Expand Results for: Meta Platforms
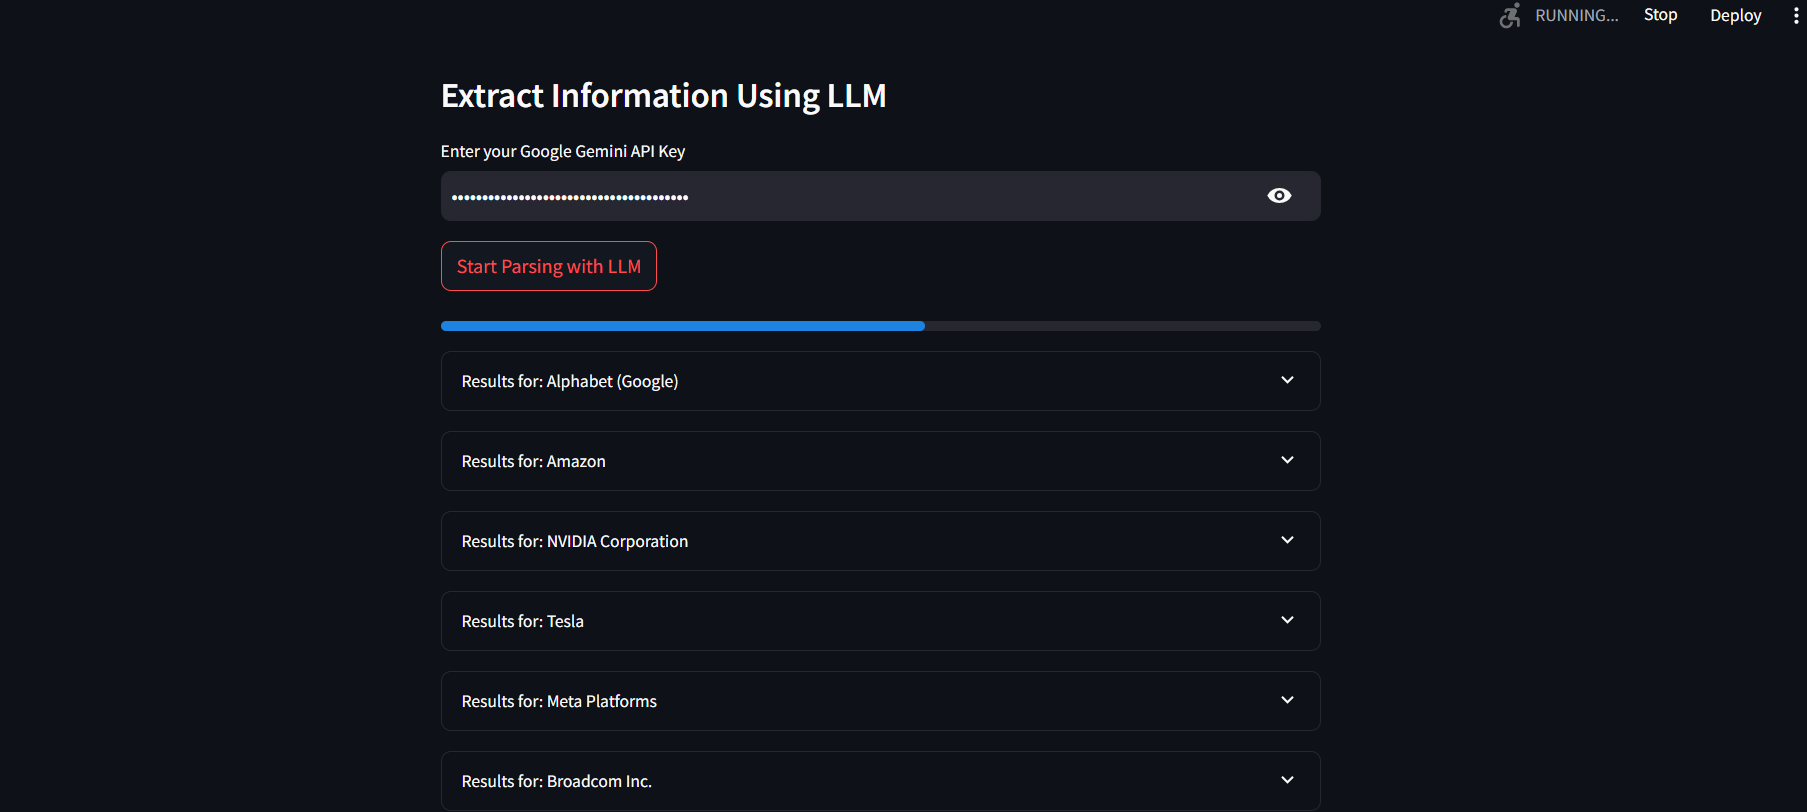The width and height of the screenshot is (1807, 812). 881,701
